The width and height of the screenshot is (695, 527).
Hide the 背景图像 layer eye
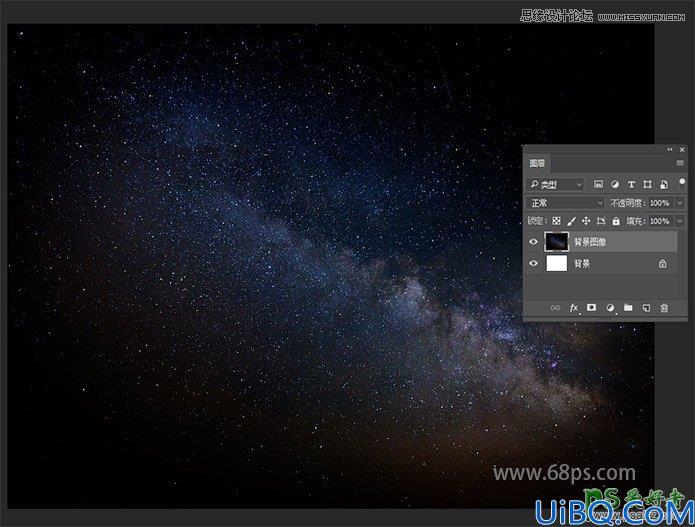coord(534,242)
